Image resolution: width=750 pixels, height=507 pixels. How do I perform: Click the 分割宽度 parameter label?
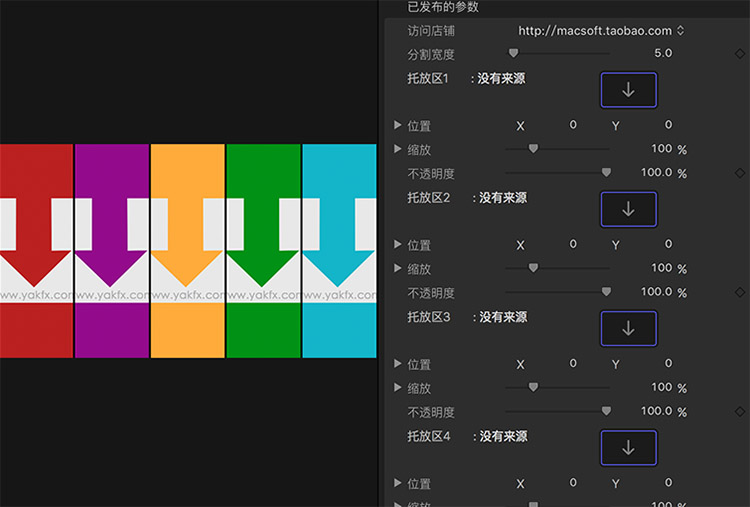click(x=431, y=55)
